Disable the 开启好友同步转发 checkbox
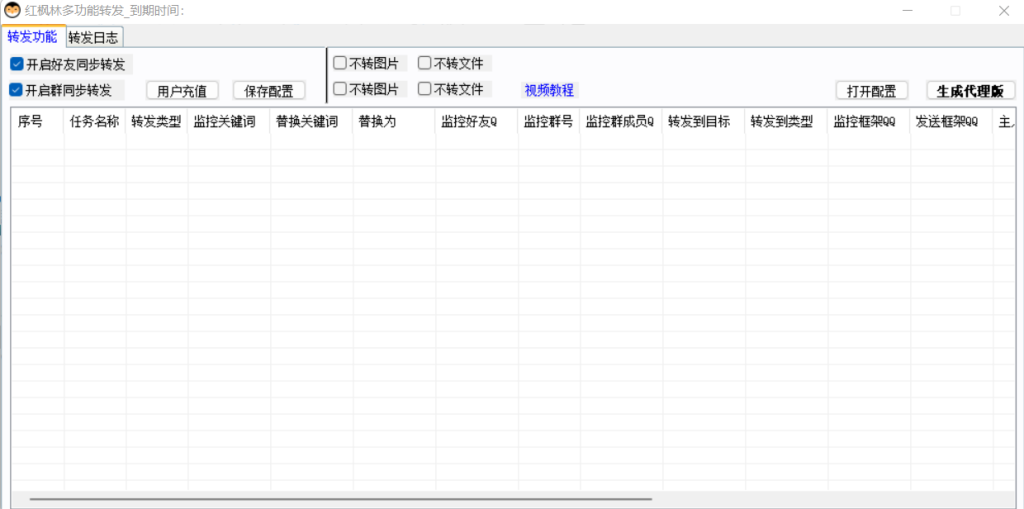 17,64
